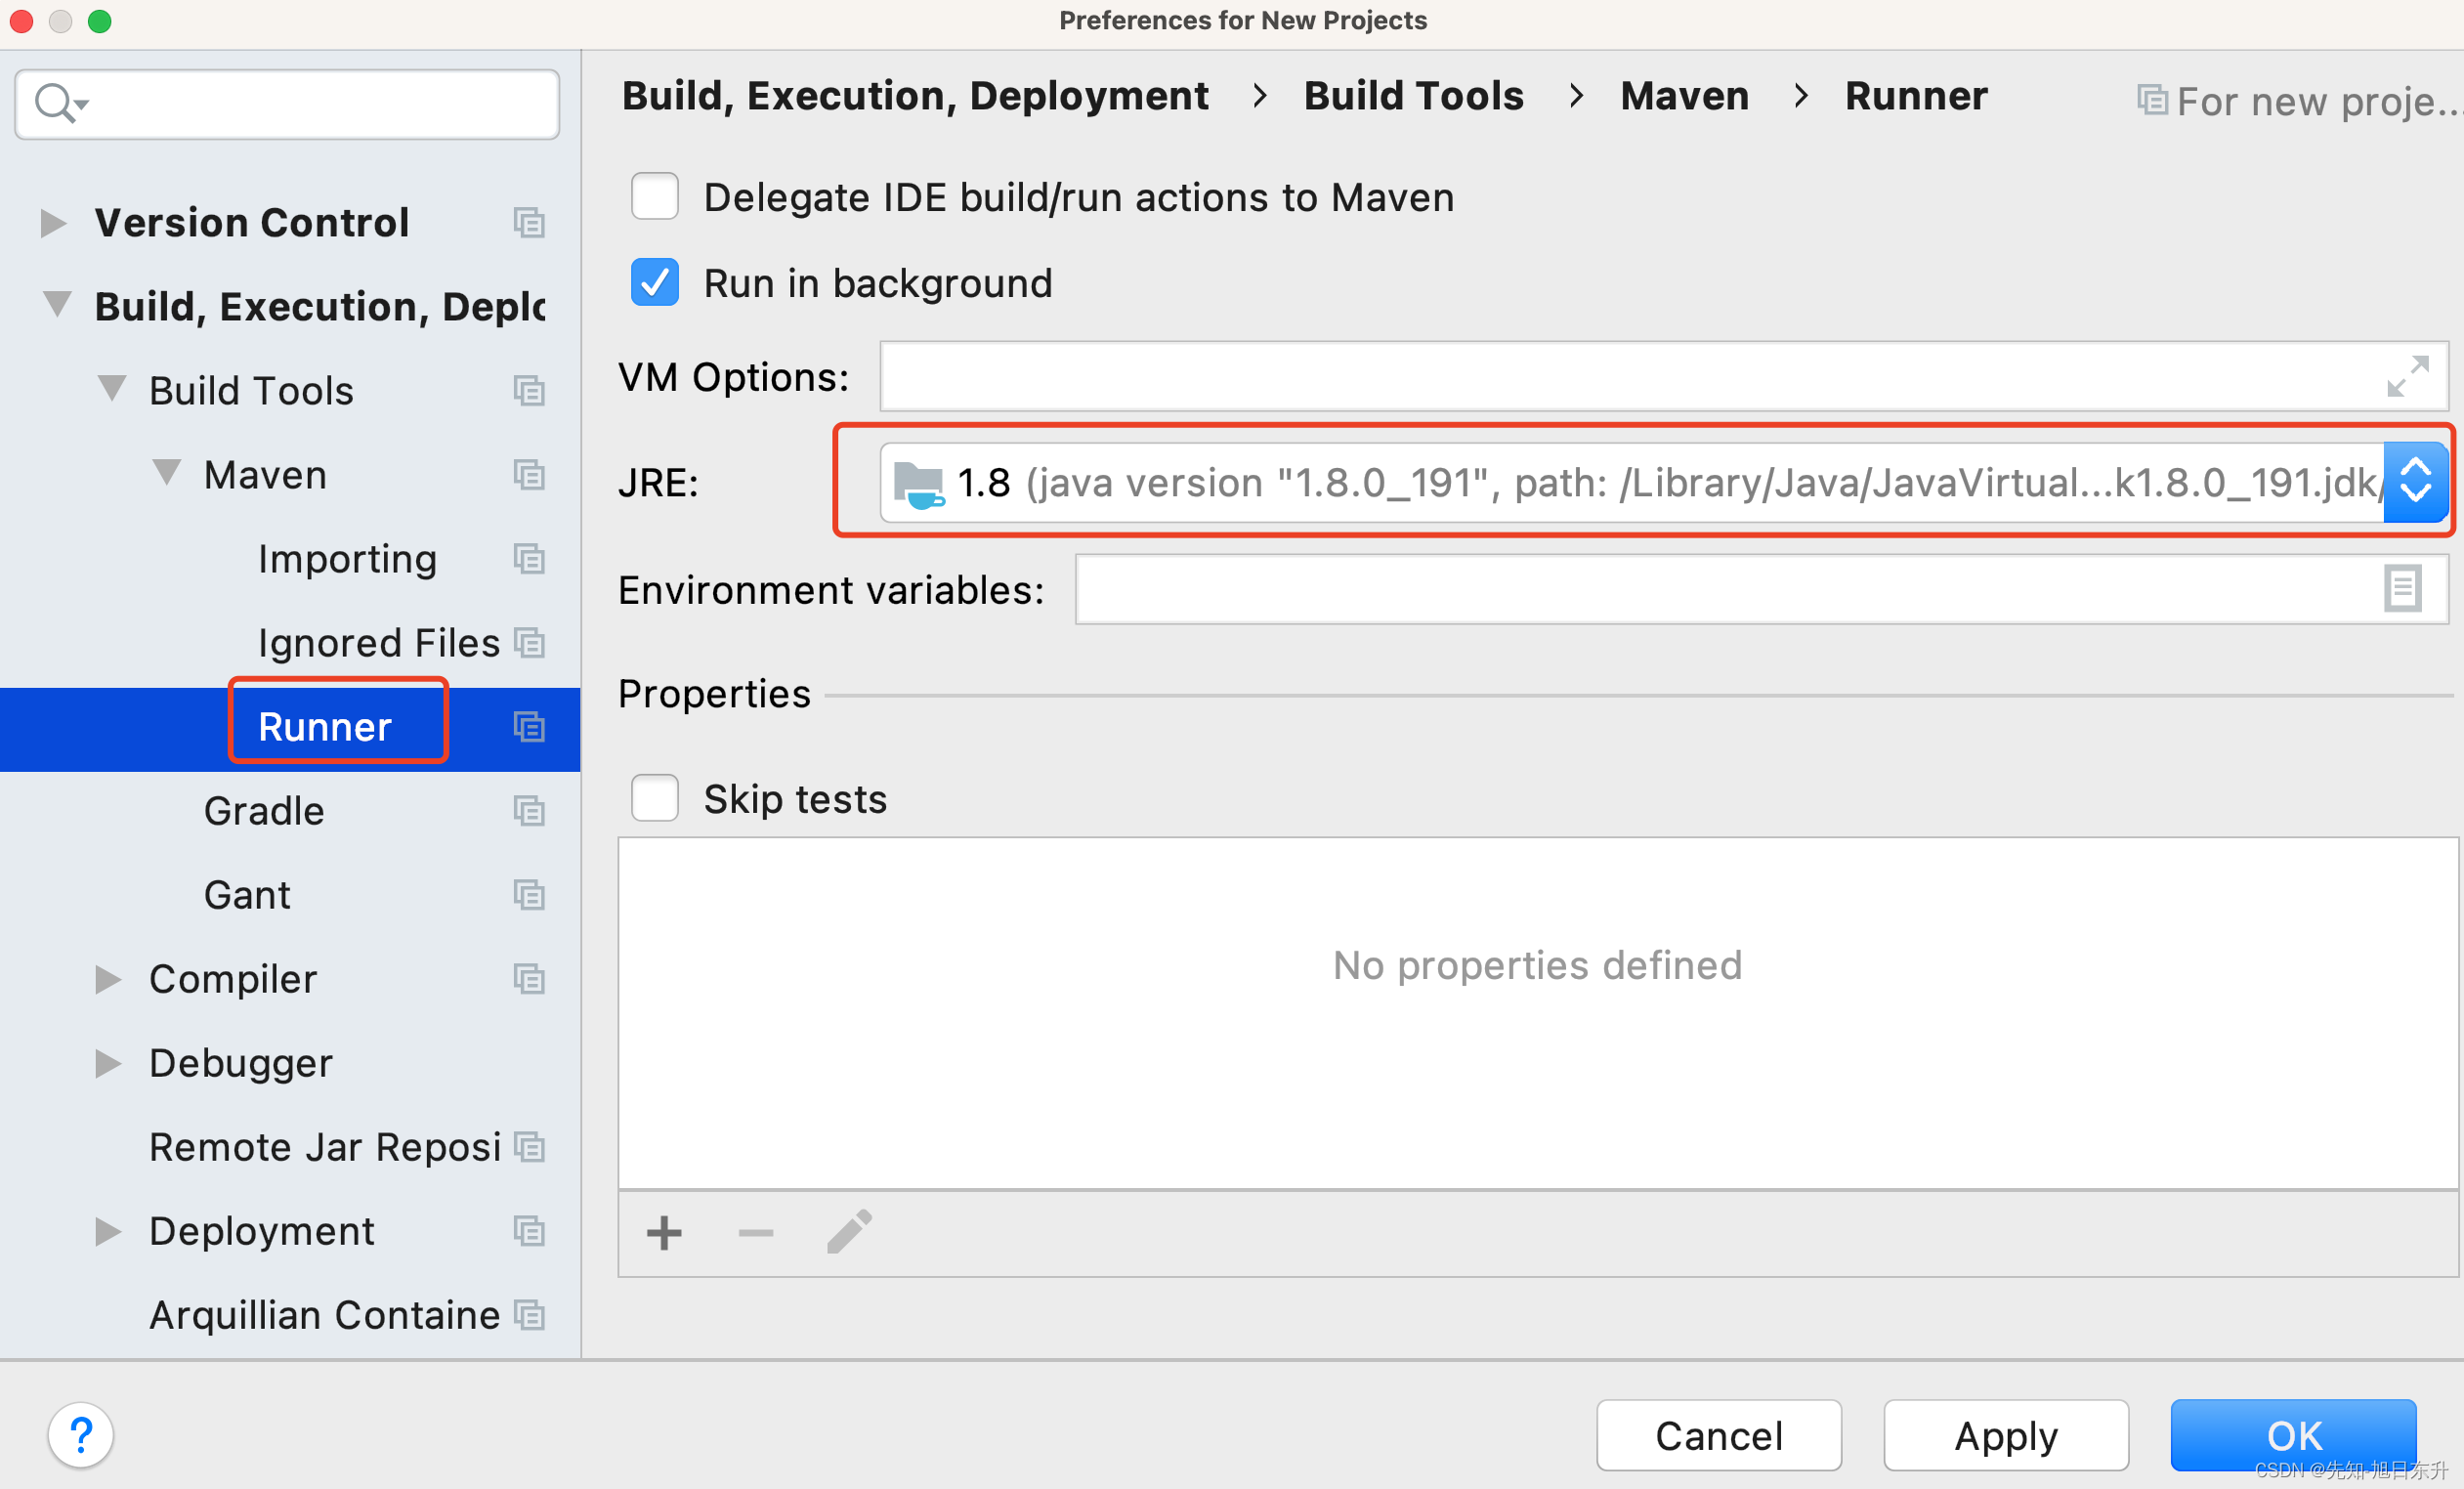Enable Delegate IDE build/run actions to Maven
This screenshot has width=2464, height=1489.
655,196
